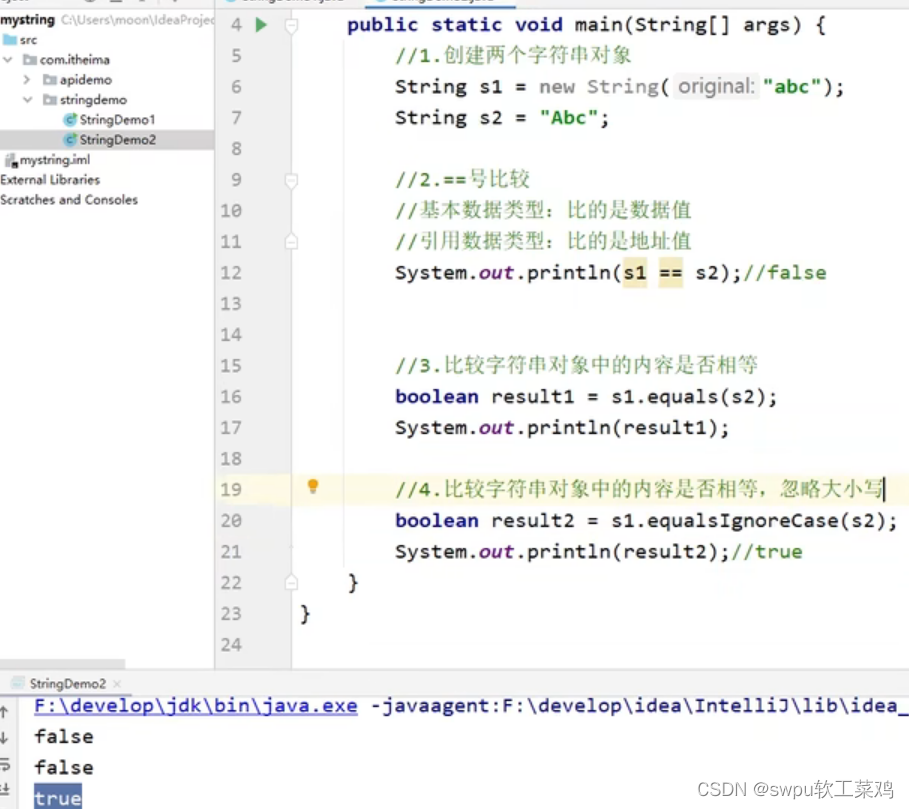Click the "Abc" string literal on line 7

click(569, 118)
